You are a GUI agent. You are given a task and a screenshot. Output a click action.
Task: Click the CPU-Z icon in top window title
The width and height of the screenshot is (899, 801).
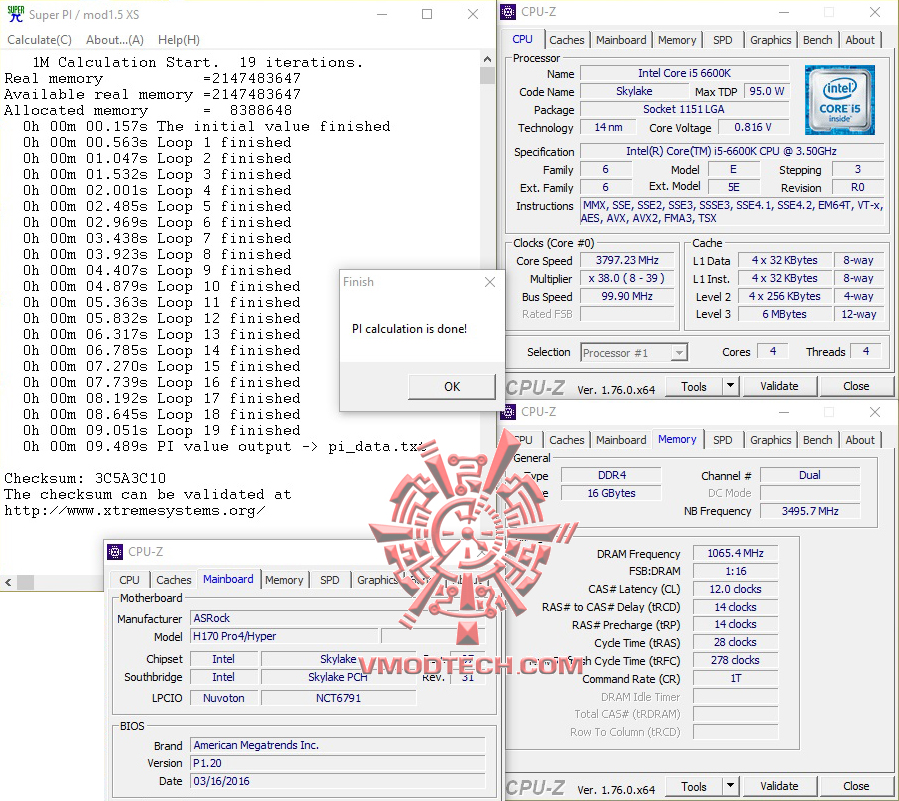pyautogui.click(x=508, y=11)
